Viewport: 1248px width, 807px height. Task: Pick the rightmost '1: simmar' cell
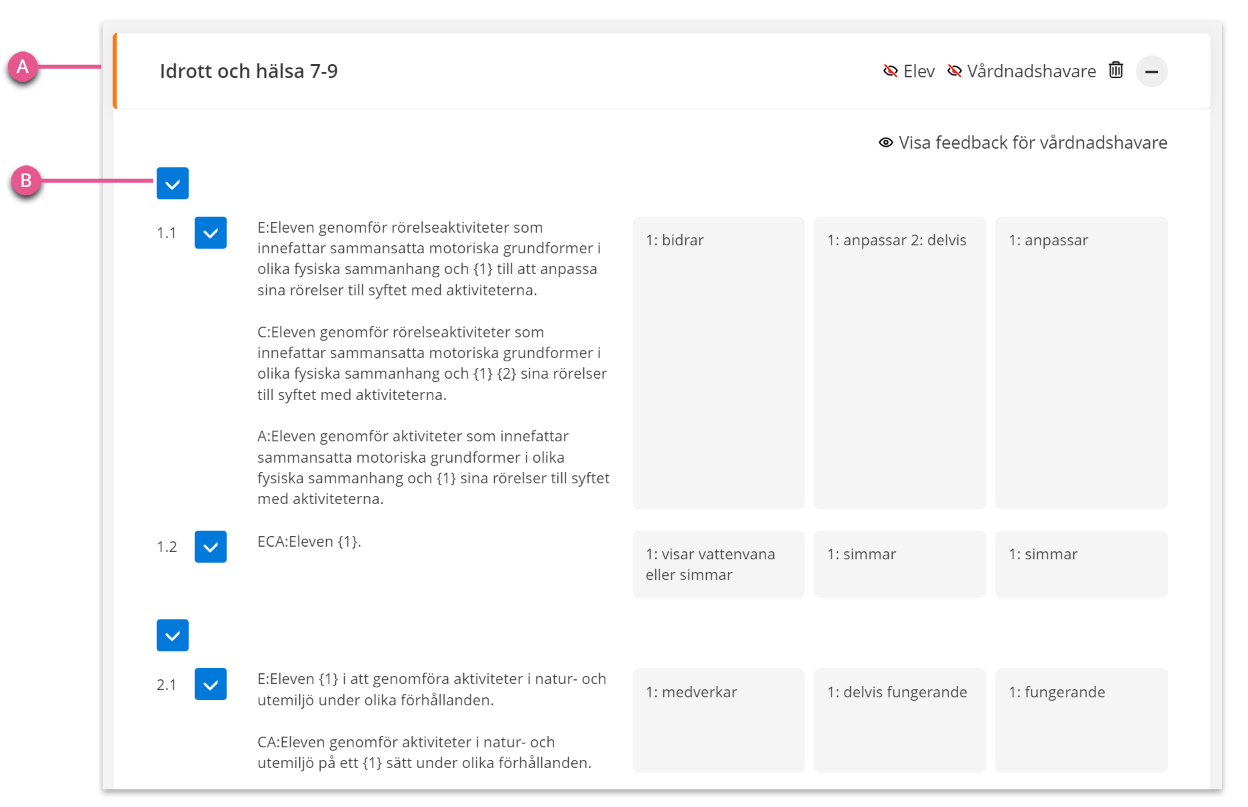coord(1081,564)
